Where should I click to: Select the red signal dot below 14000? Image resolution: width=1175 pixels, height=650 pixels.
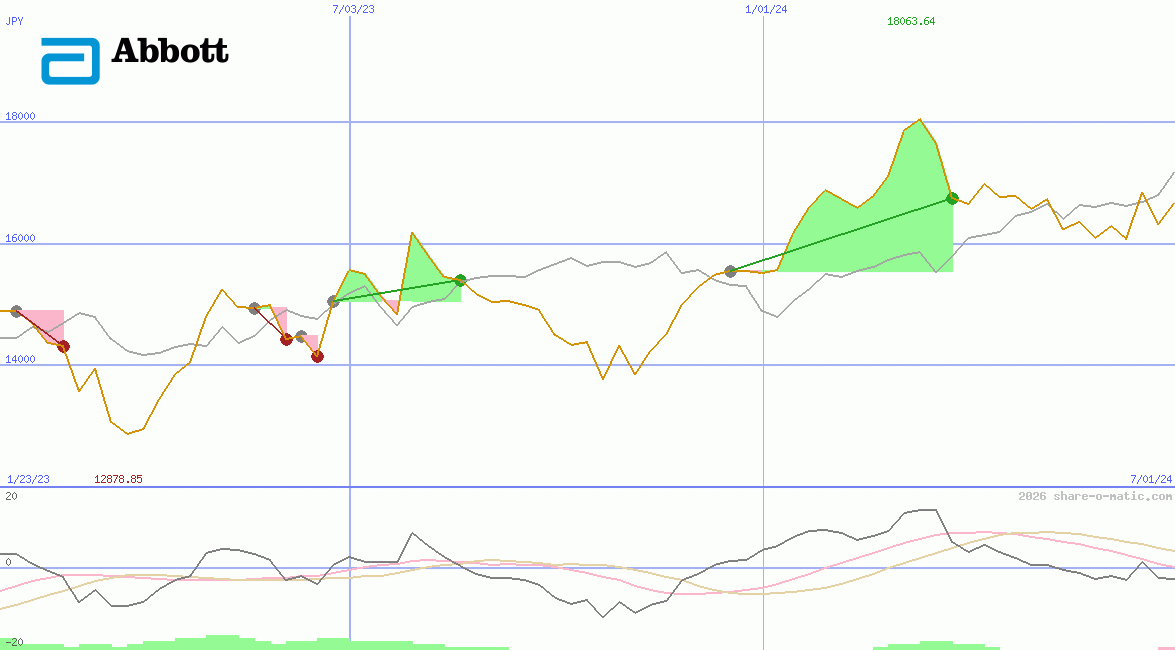click(317, 357)
